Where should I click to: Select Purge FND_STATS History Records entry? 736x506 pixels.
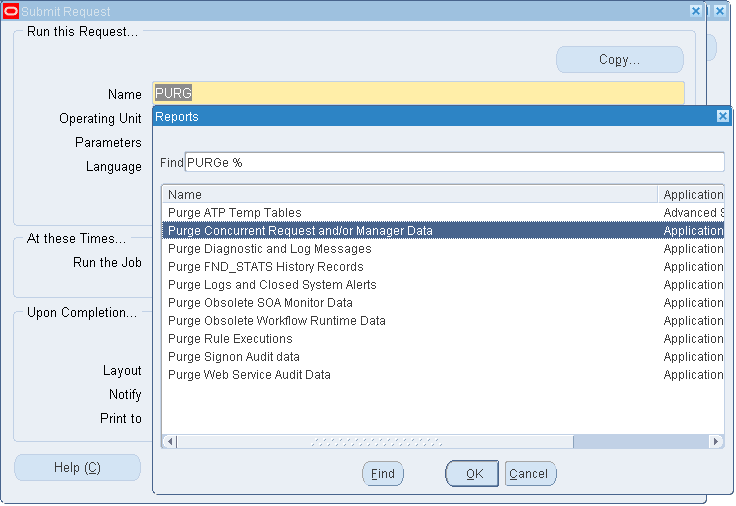[443, 267]
